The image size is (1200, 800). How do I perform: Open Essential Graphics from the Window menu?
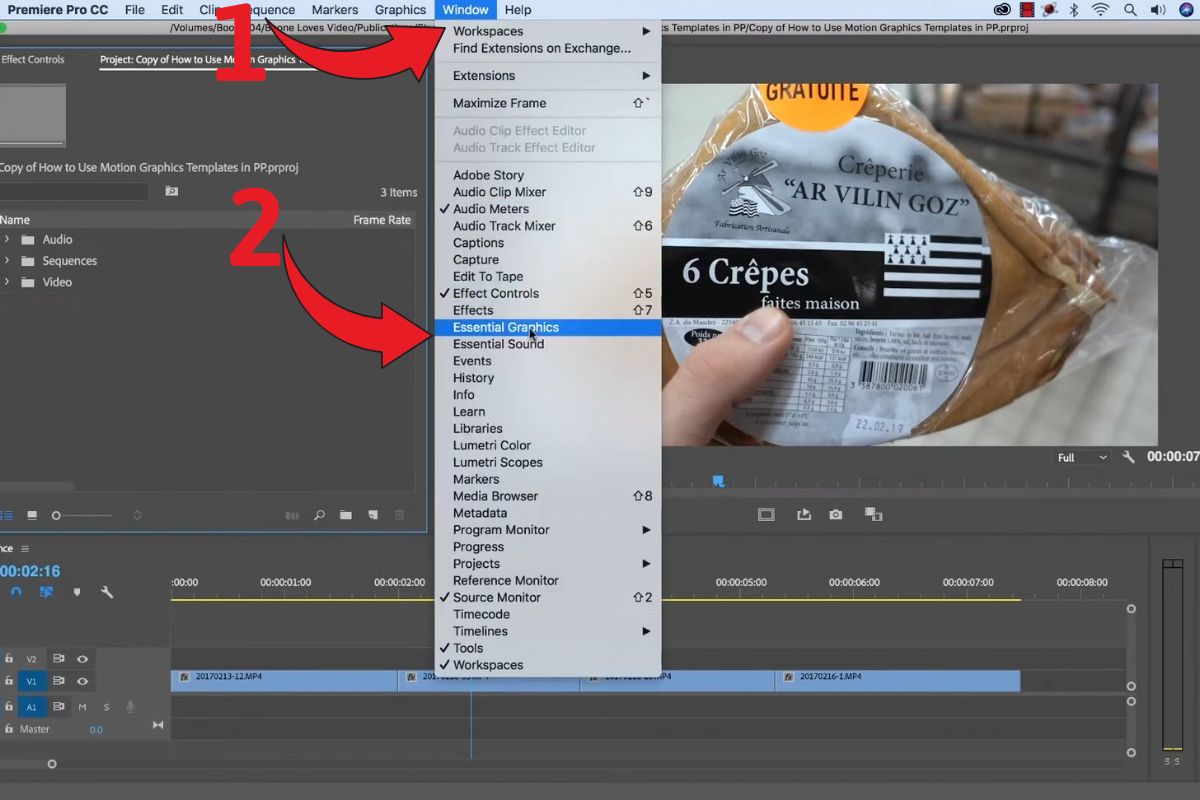(x=548, y=327)
